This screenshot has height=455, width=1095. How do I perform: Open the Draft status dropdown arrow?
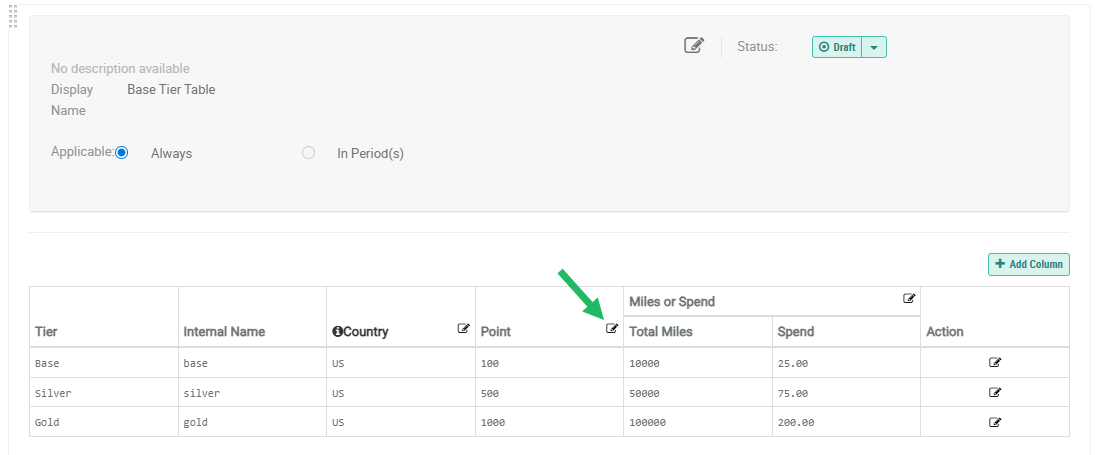pyautogui.click(x=874, y=47)
